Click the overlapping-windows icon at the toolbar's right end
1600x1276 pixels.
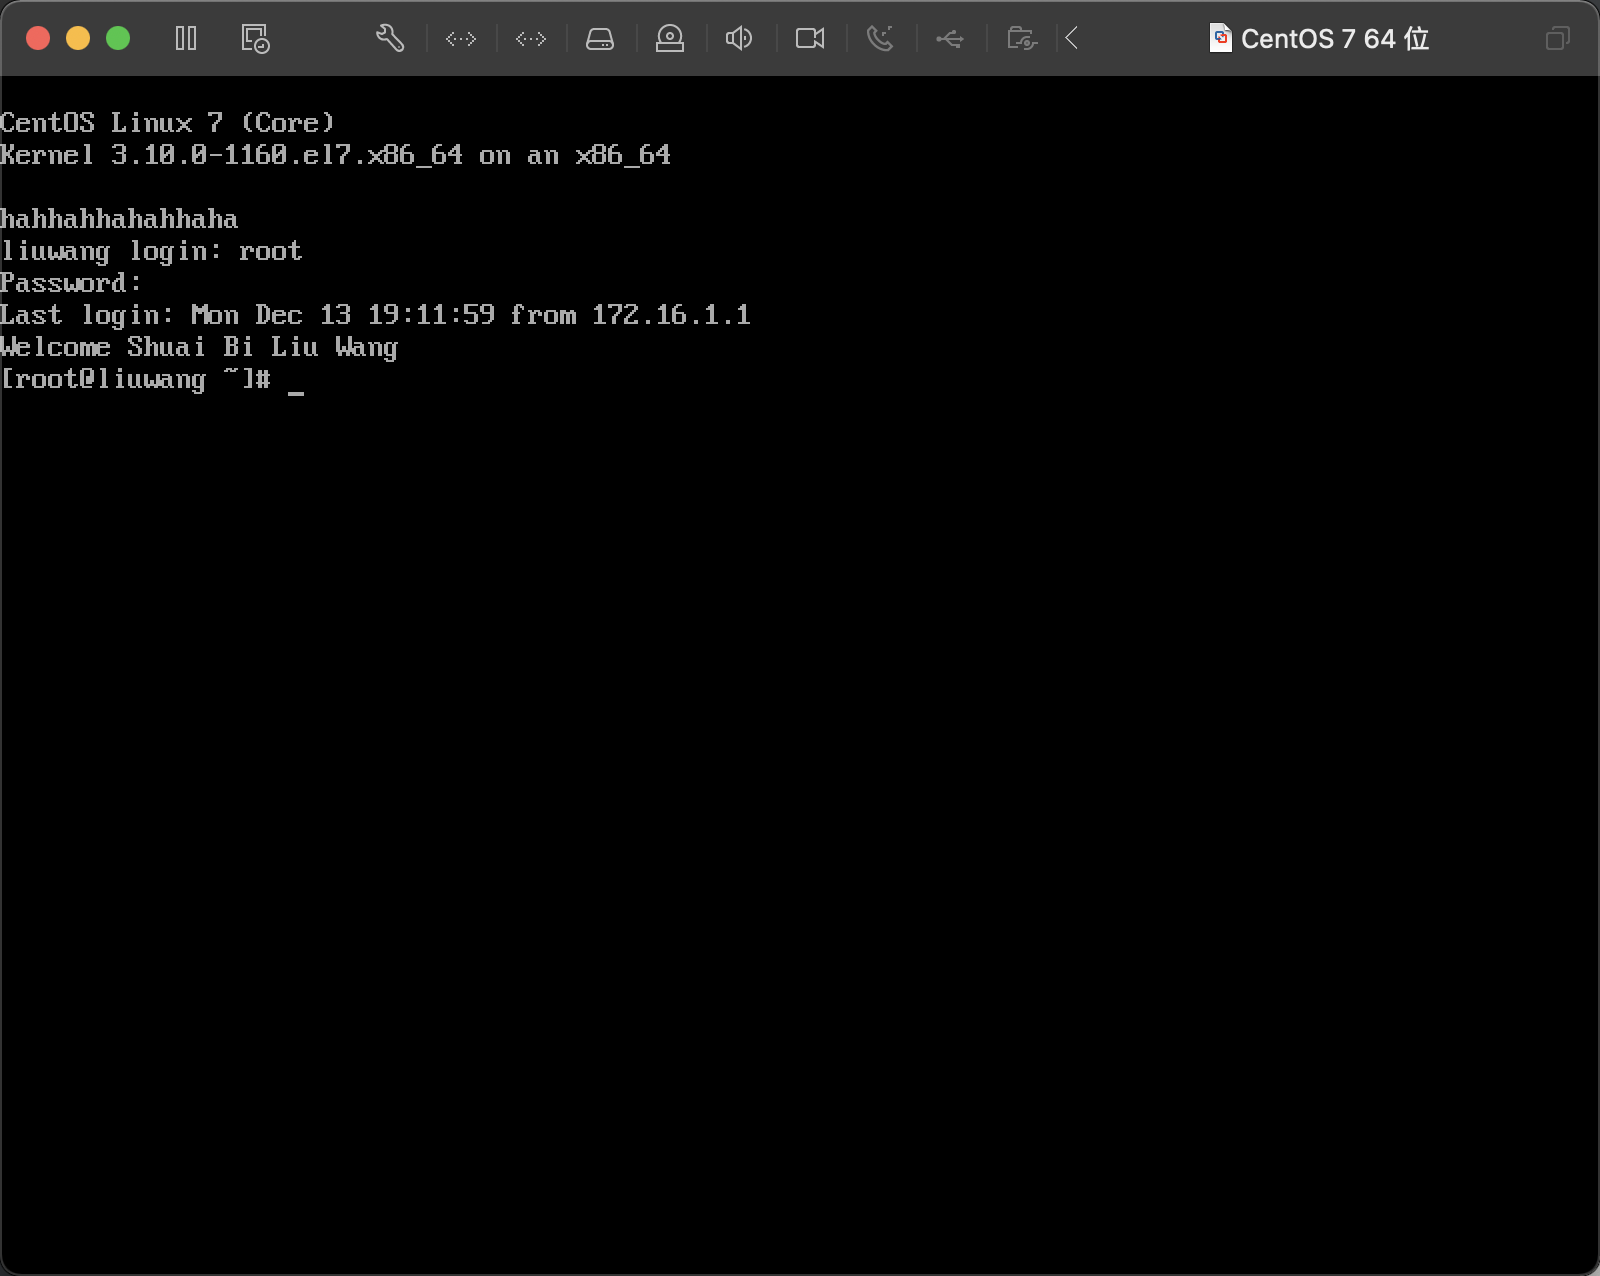1558,39
